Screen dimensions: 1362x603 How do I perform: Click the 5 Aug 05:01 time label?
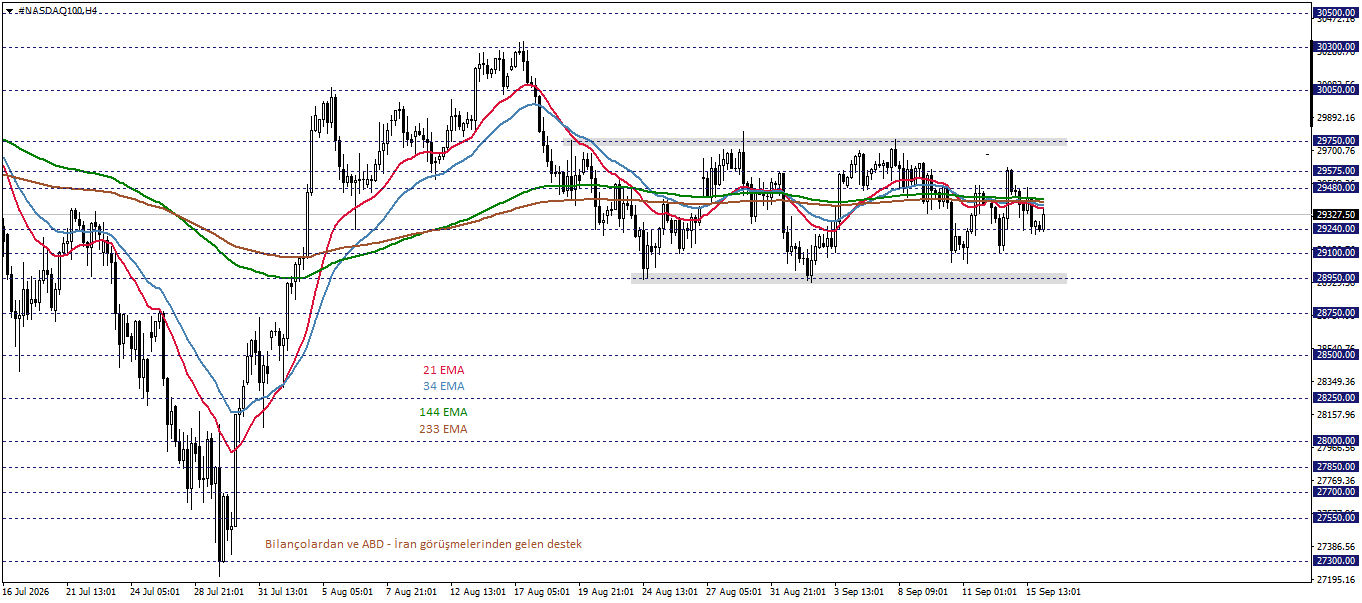point(347,592)
